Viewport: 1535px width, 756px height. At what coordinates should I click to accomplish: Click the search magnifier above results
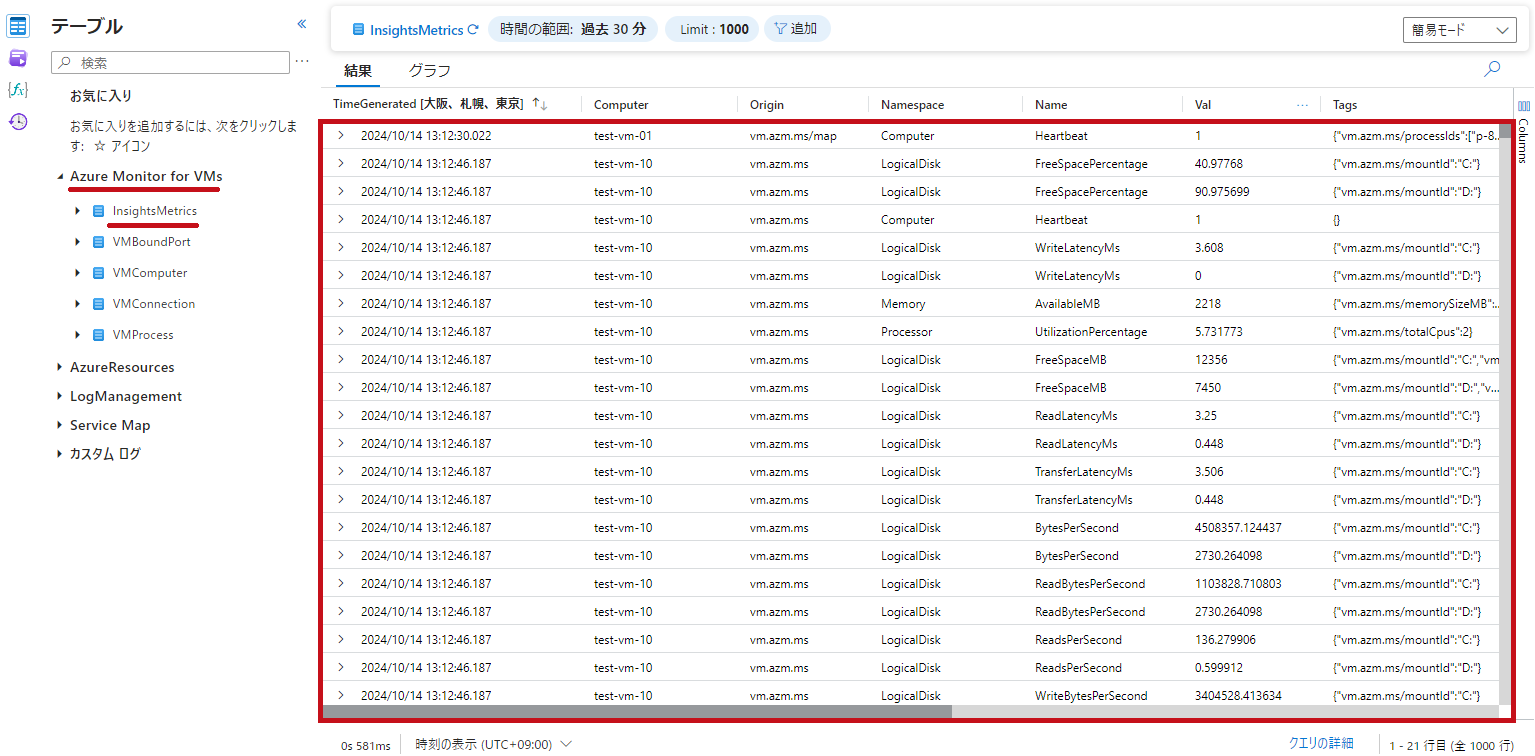click(x=1492, y=69)
